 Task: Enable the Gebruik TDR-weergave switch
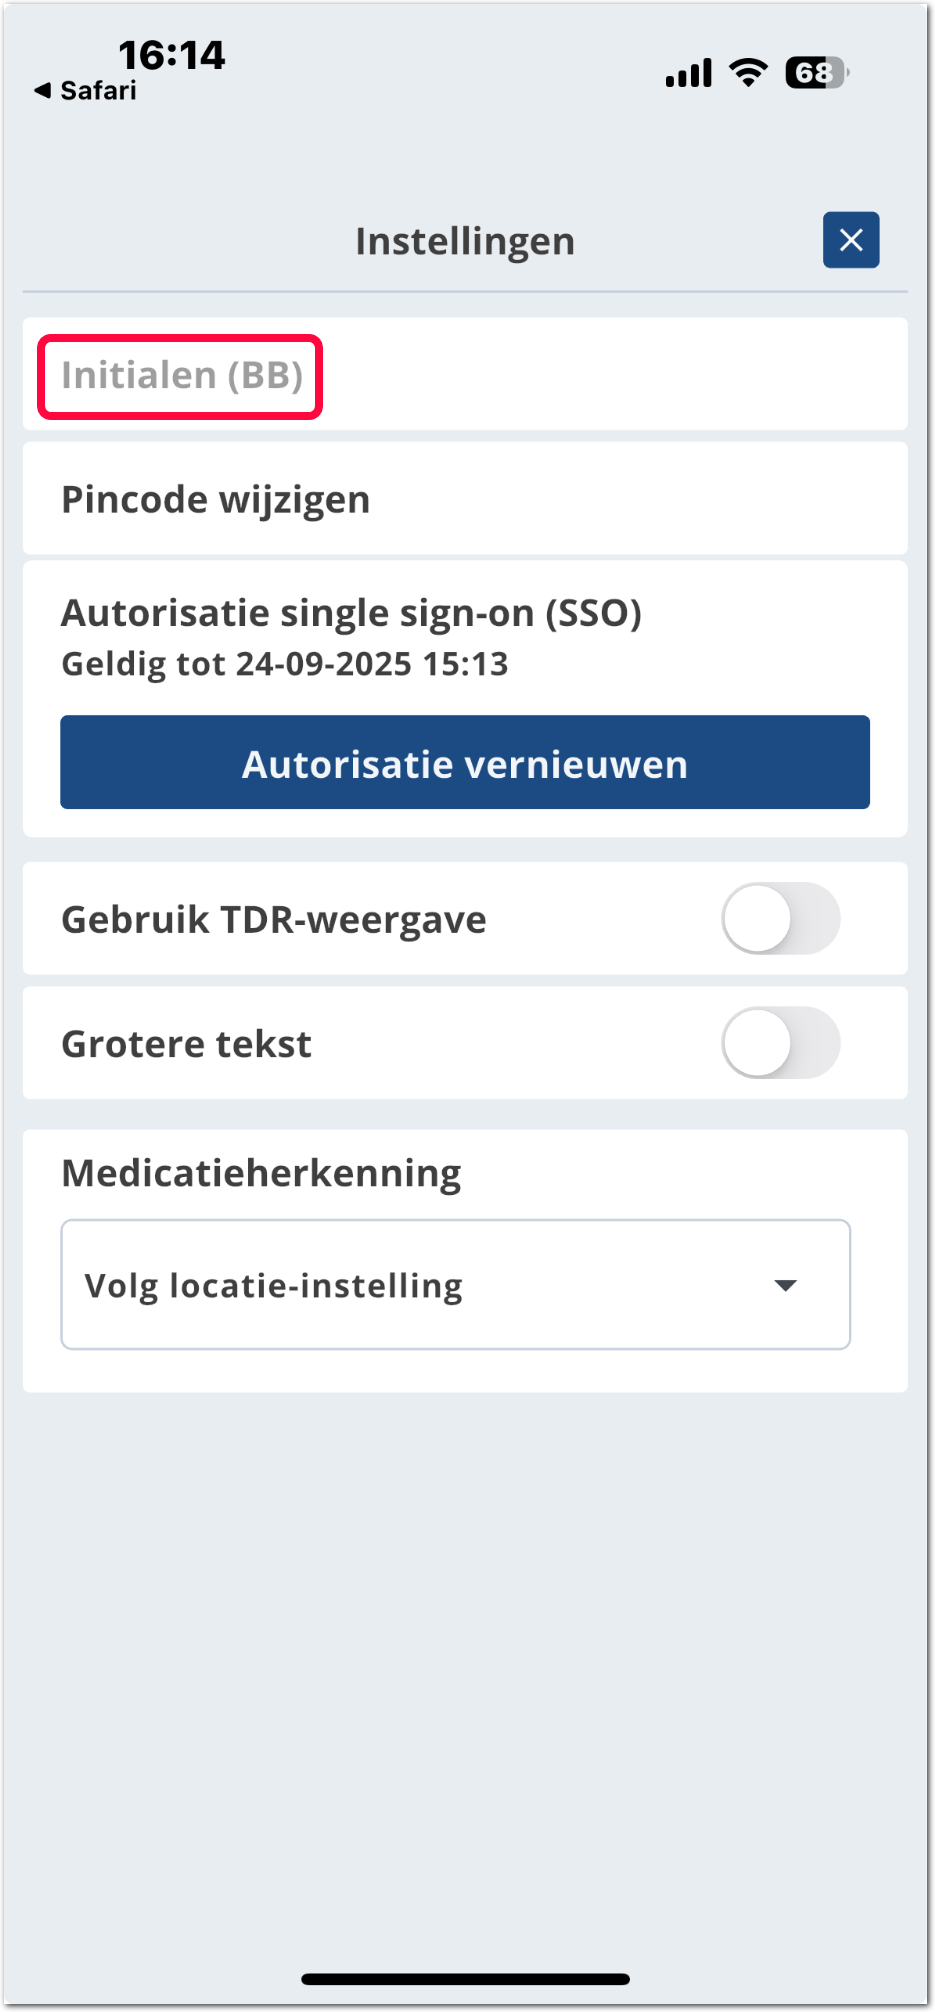click(781, 919)
